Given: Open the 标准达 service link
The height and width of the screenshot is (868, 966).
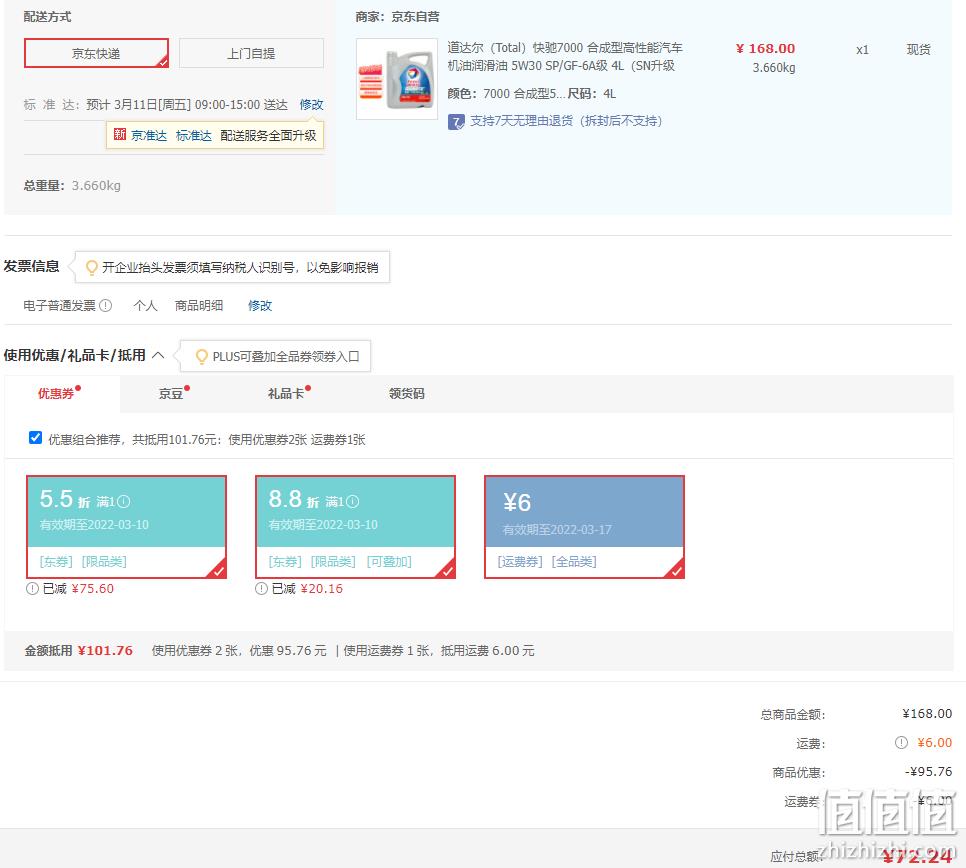Looking at the screenshot, I should (x=193, y=136).
